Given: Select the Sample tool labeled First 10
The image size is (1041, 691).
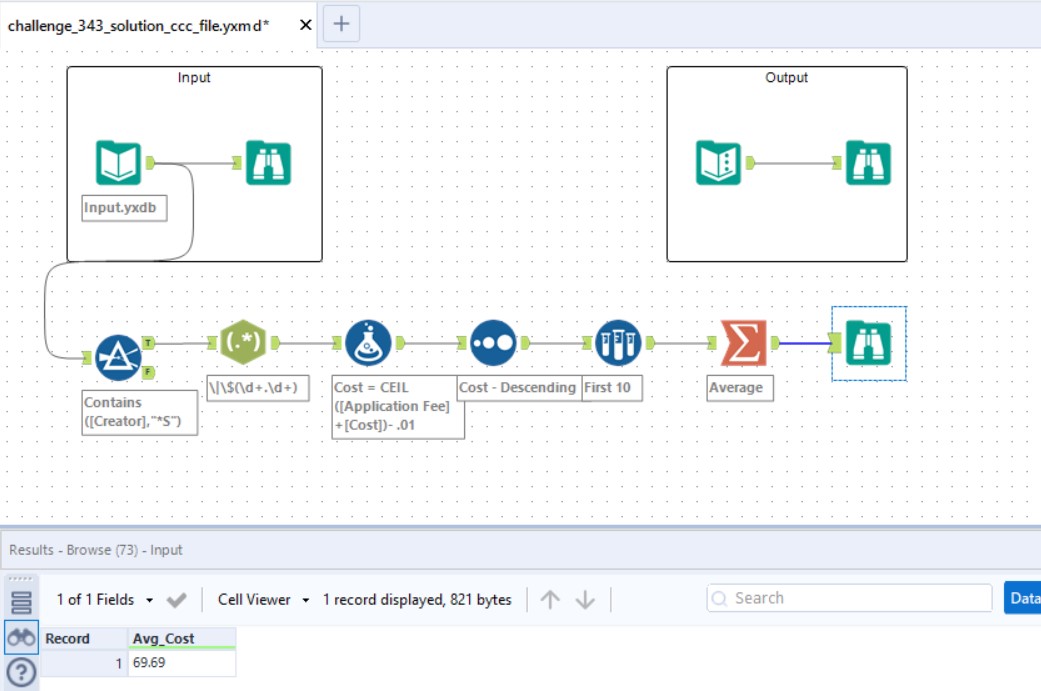Looking at the screenshot, I should coord(617,341).
